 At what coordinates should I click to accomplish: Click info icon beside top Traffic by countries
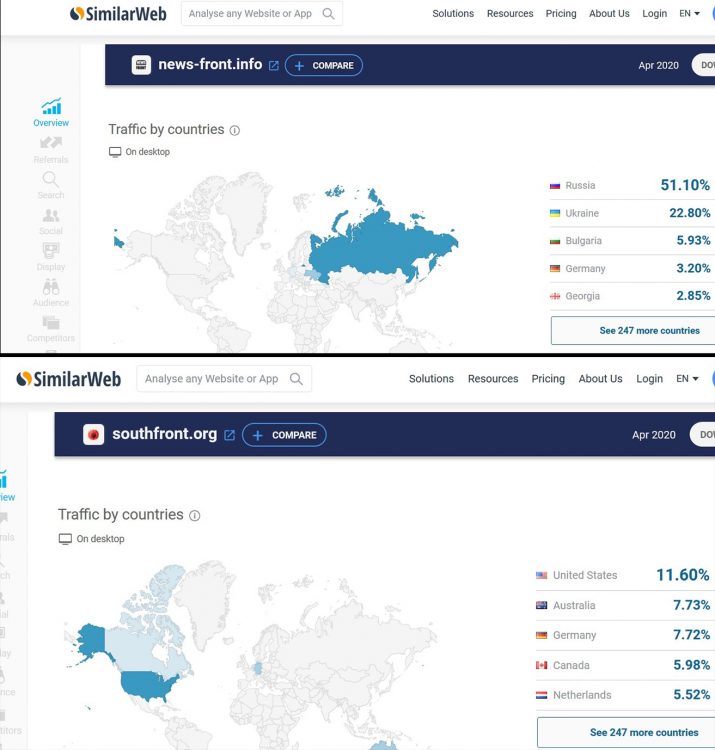pyautogui.click(x=235, y=131)
